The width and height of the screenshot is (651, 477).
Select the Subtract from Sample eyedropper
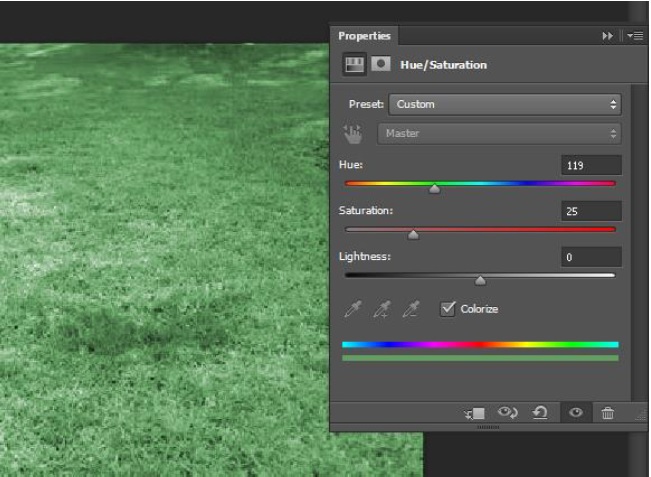(x=410, y=310)
